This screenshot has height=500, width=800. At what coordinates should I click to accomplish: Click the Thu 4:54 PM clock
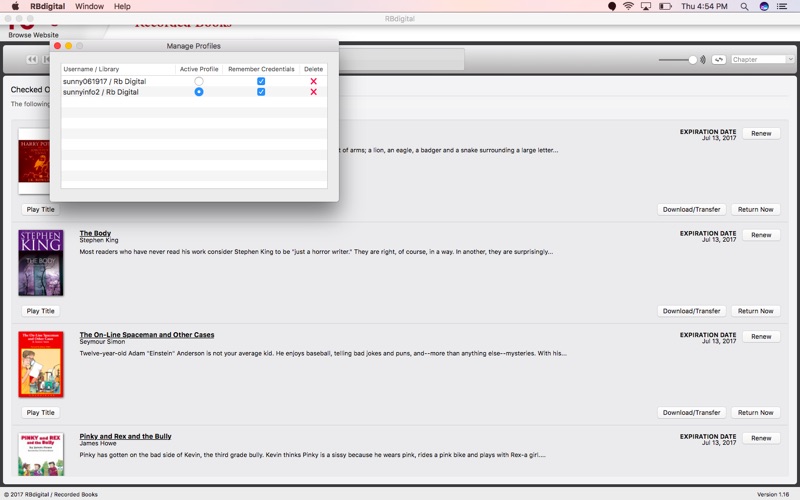(704, 6)
